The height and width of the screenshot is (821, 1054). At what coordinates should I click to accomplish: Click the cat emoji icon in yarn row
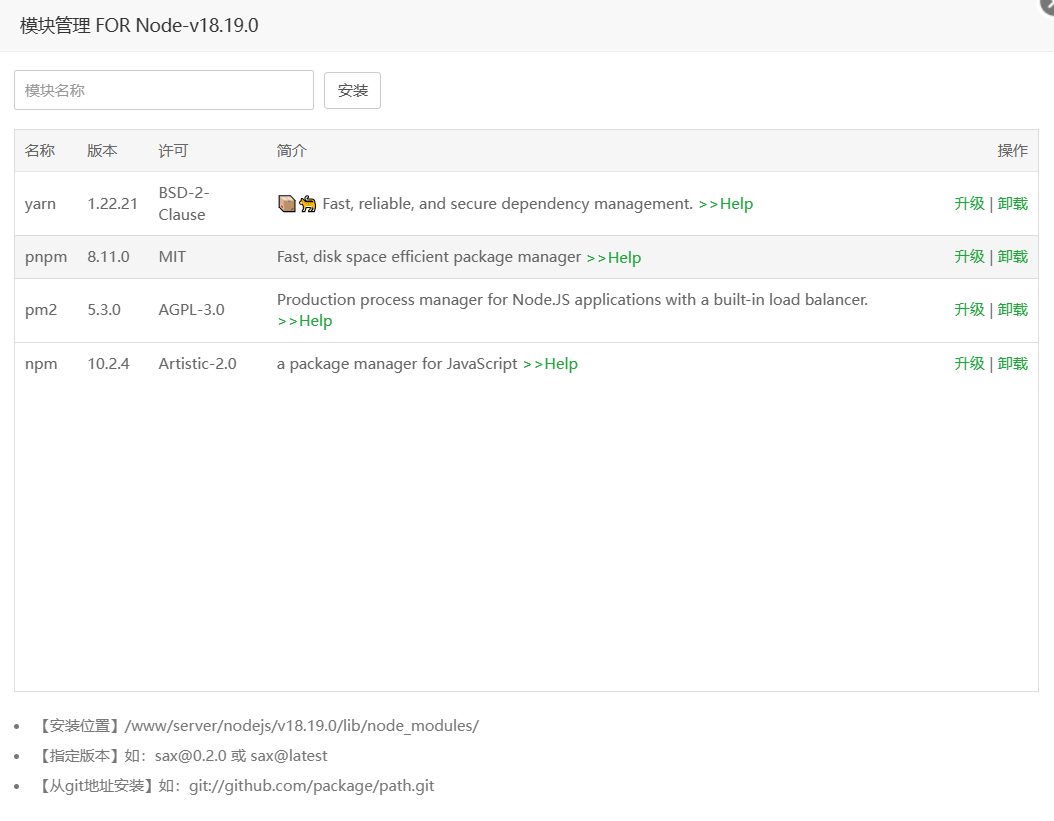pos(308,204)
